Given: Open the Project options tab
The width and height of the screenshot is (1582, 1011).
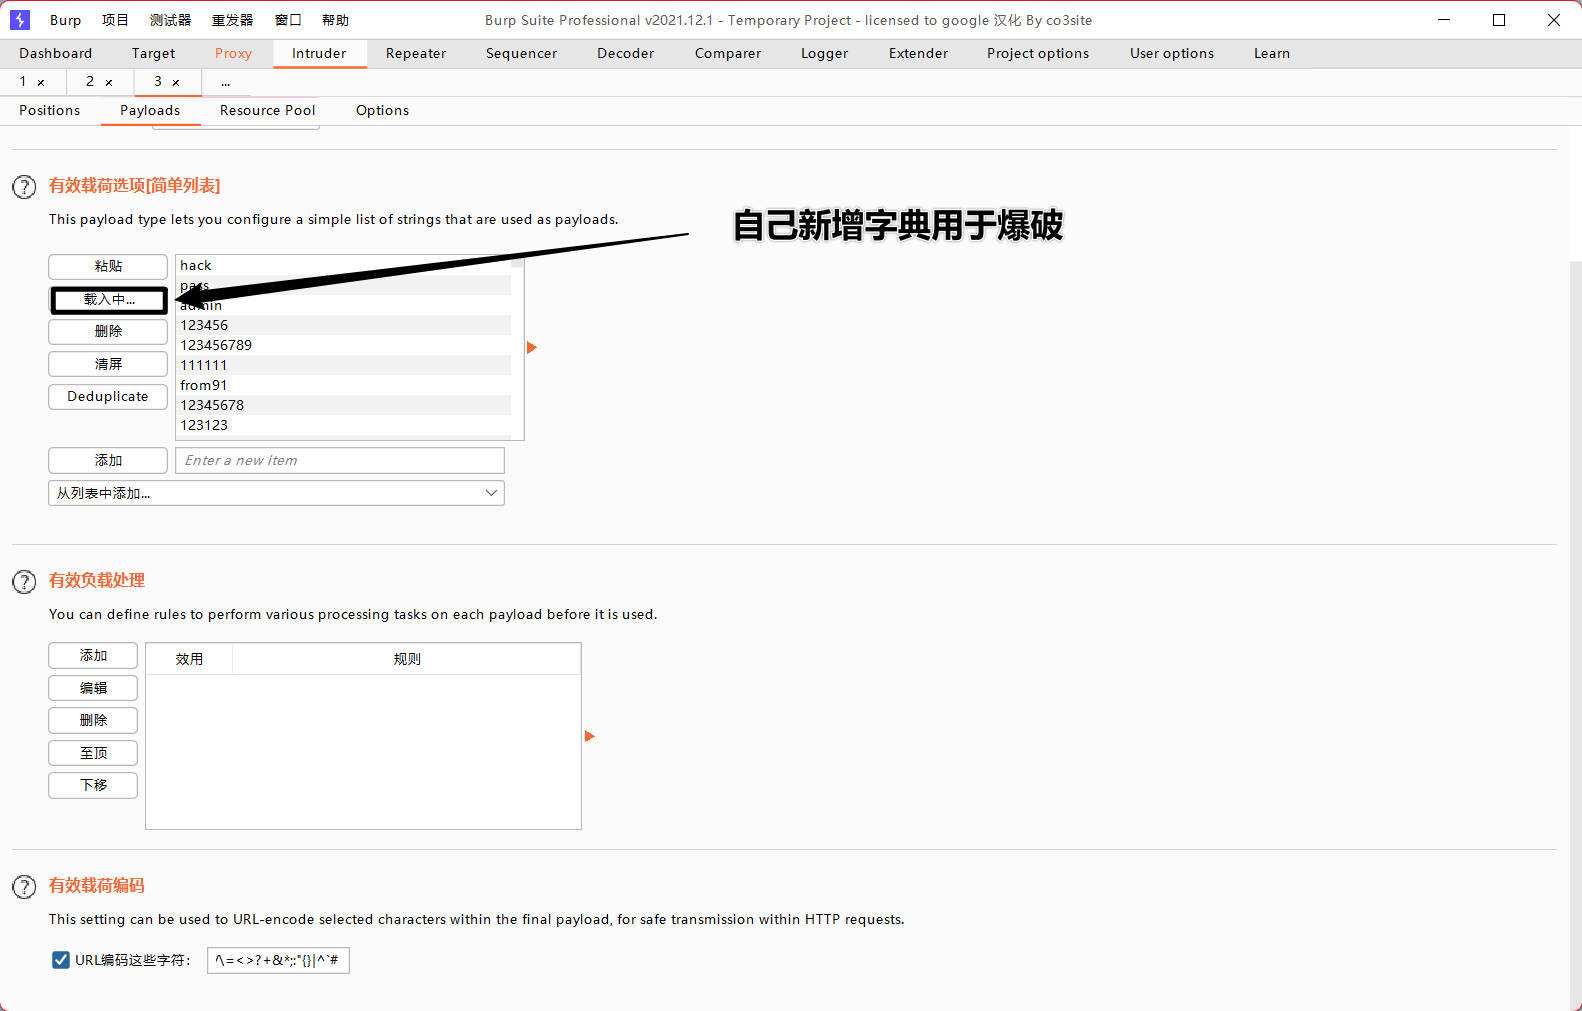Looking at the screenshot, I should [x=1038, y=53].
